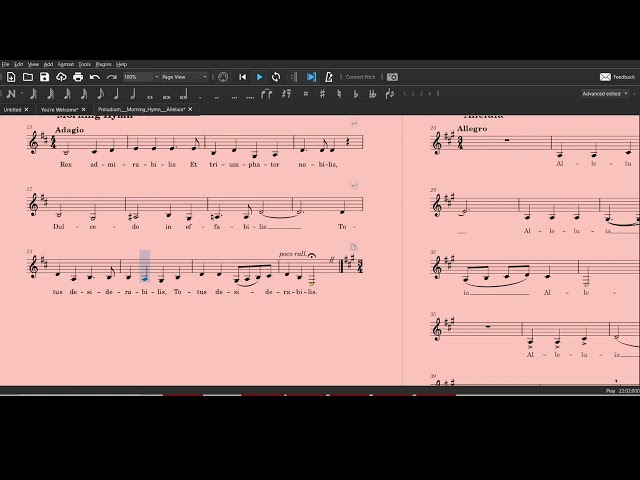Flip note stem direction
640x480 pixels.
point(389,94)
